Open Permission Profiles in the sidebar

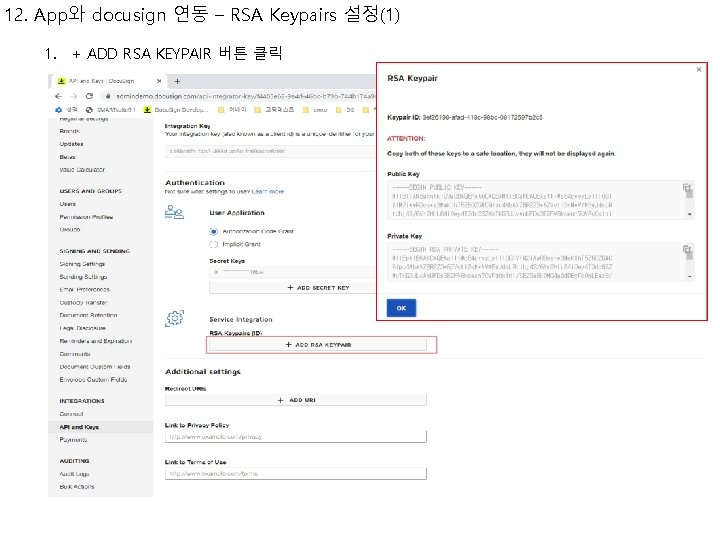click(x=86, y=217)
